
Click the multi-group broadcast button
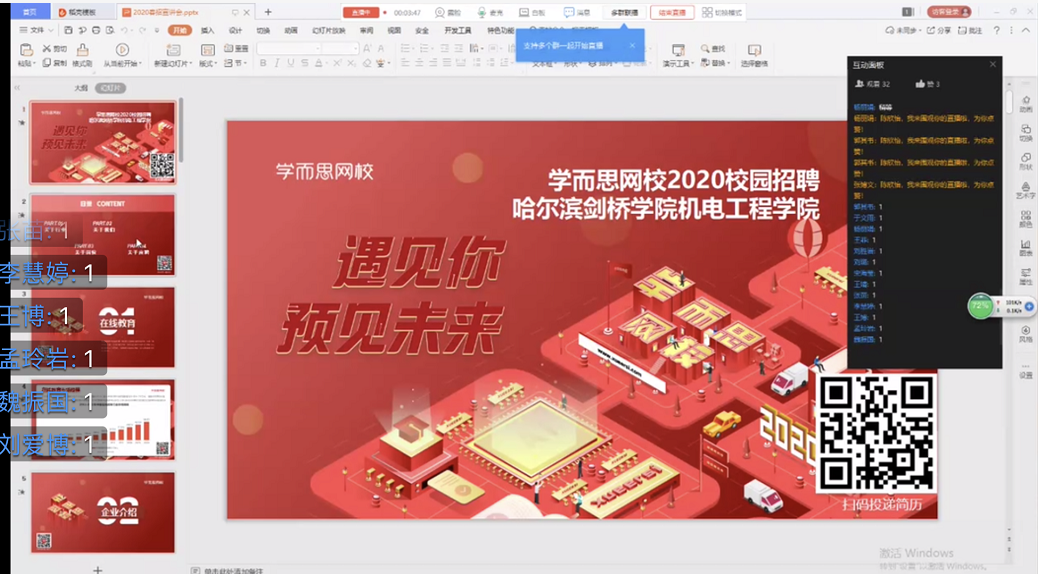(x=624, y=13)
